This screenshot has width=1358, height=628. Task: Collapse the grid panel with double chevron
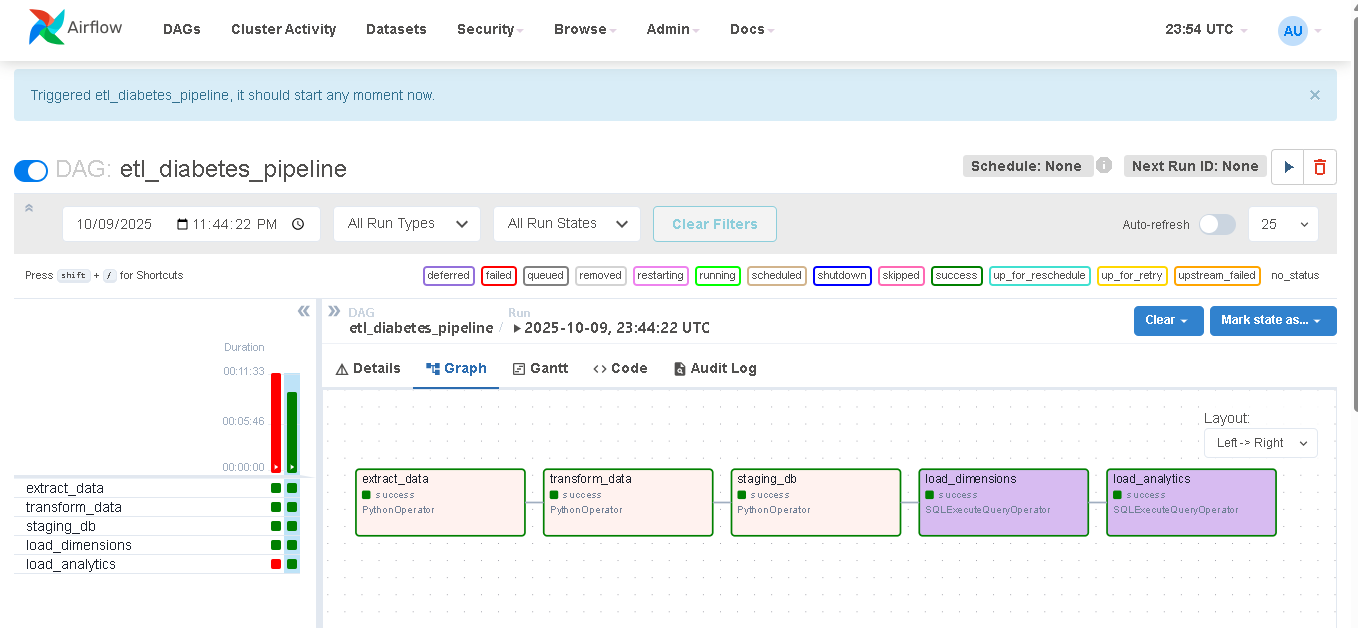[x=304, y=311]
